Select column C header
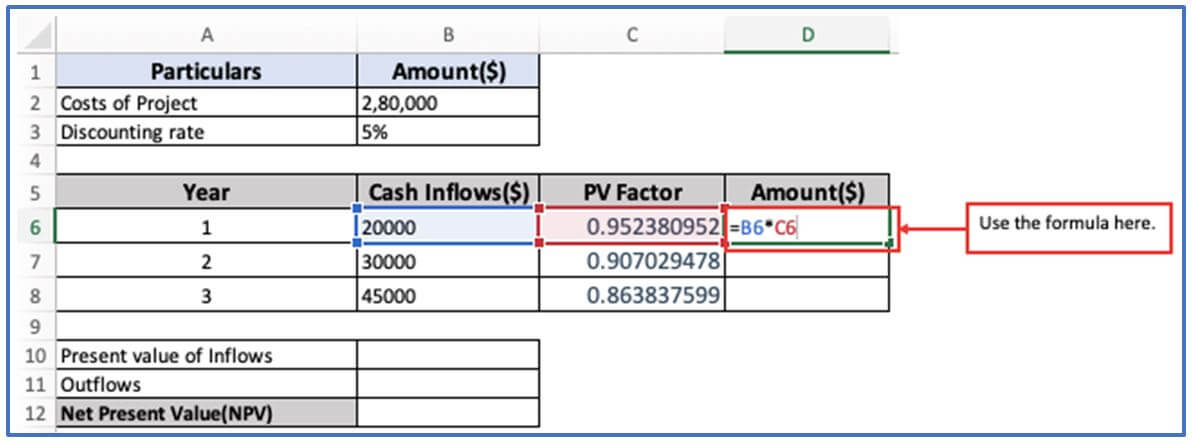This screenshot has width=1192, height=444. tap(632, 36)
